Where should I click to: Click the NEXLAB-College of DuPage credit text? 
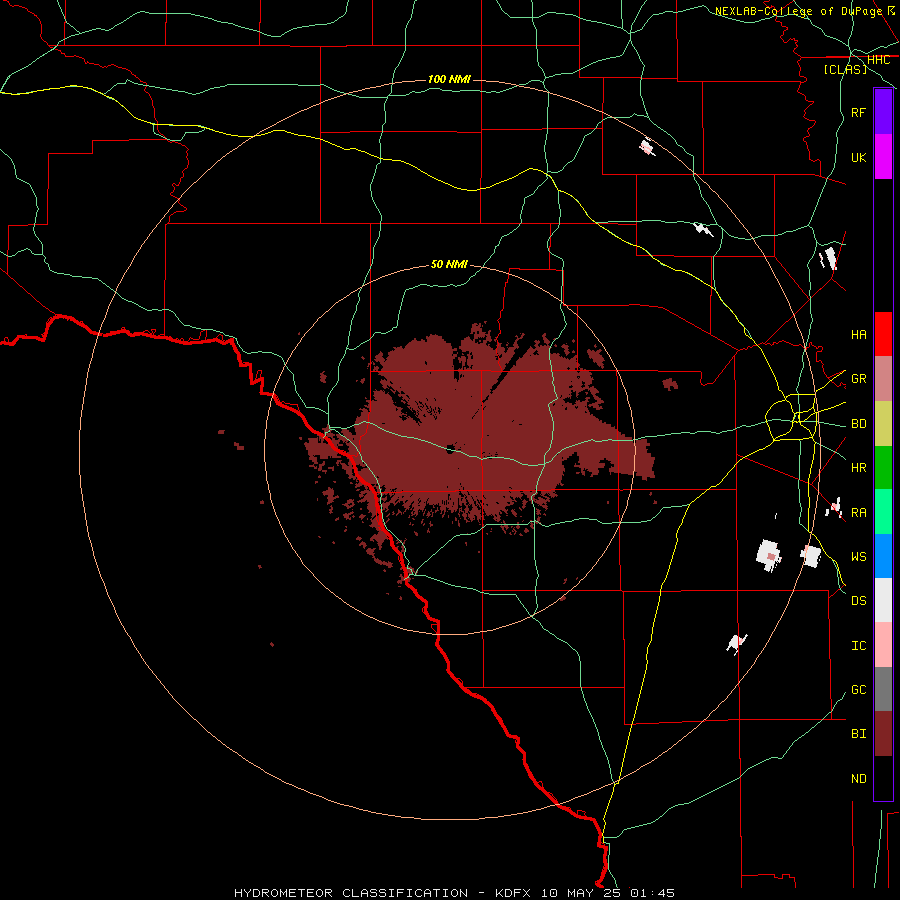pos(798,11)
